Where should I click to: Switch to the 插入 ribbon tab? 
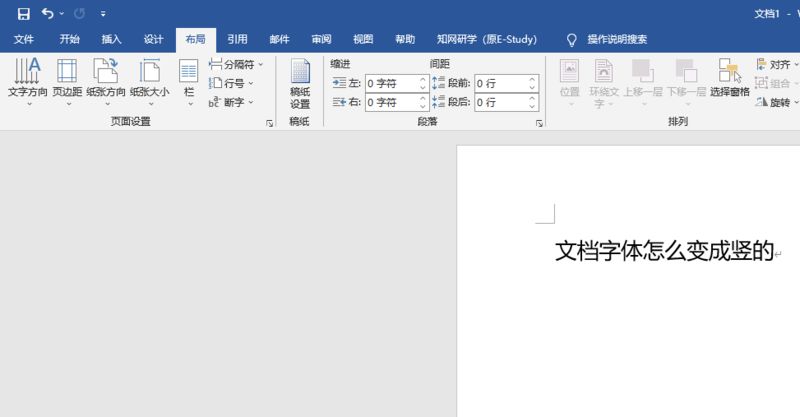click(111, 40)
